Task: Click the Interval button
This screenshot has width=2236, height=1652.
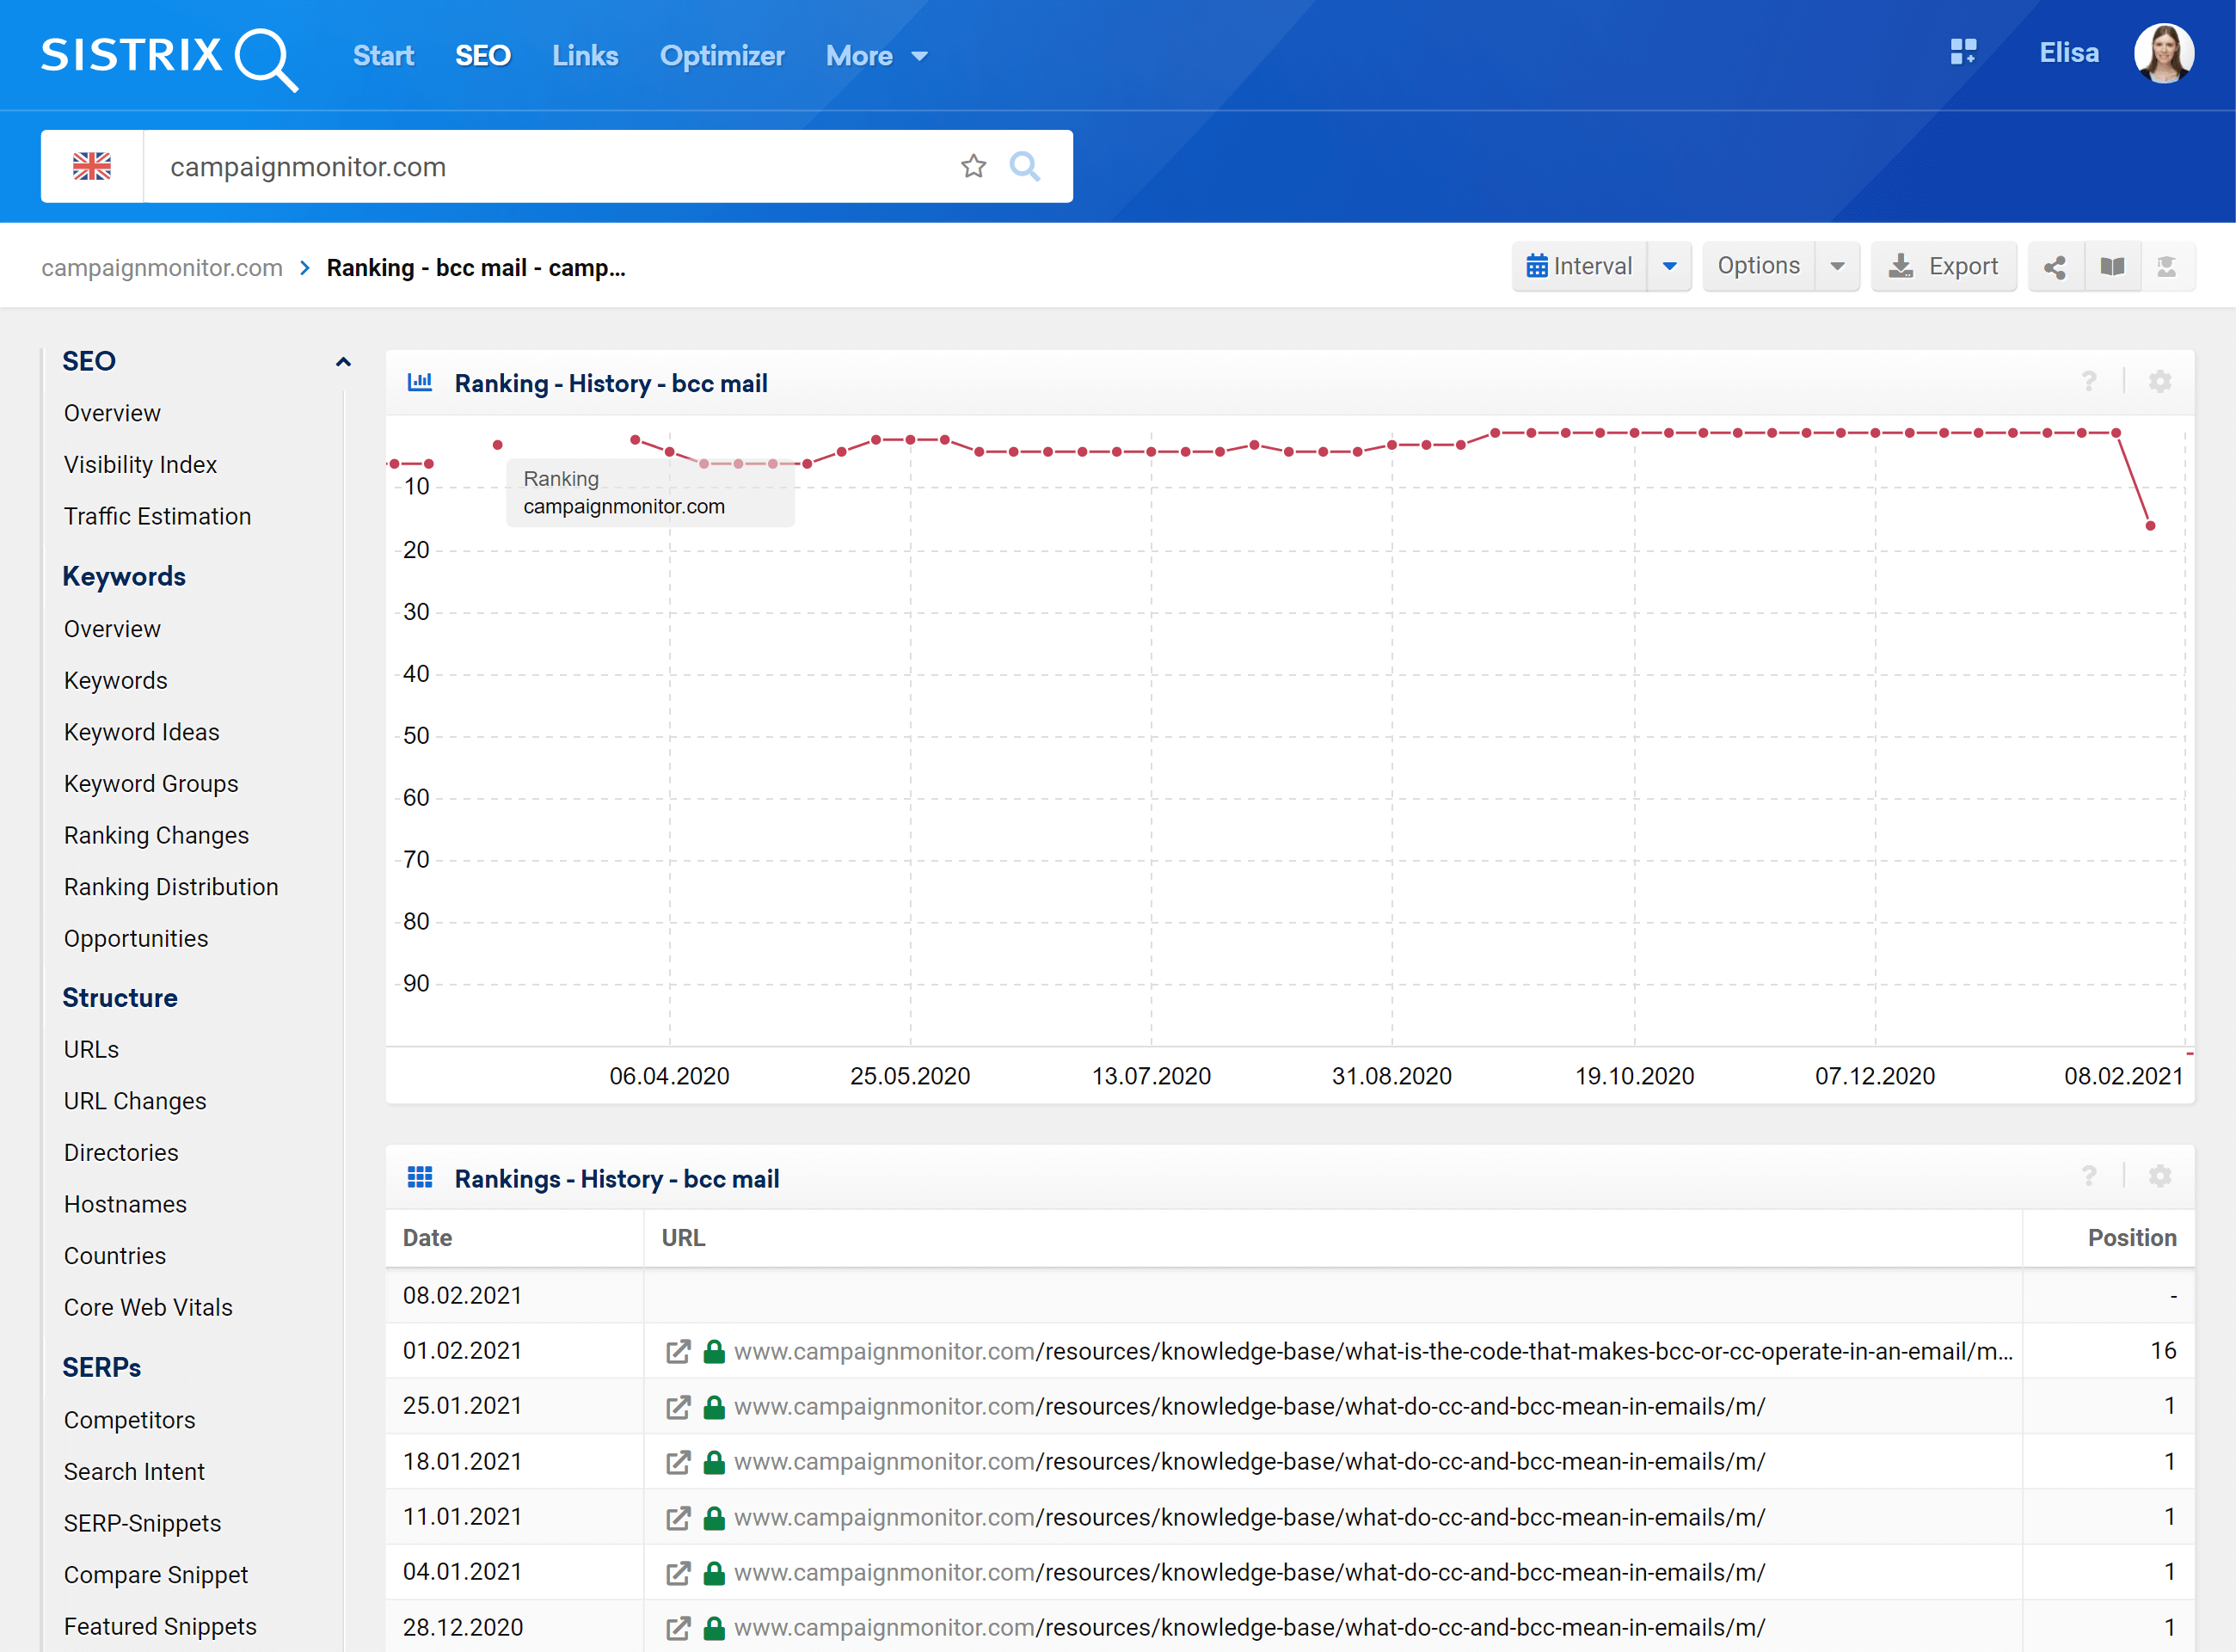Action: coord(1579,266)
